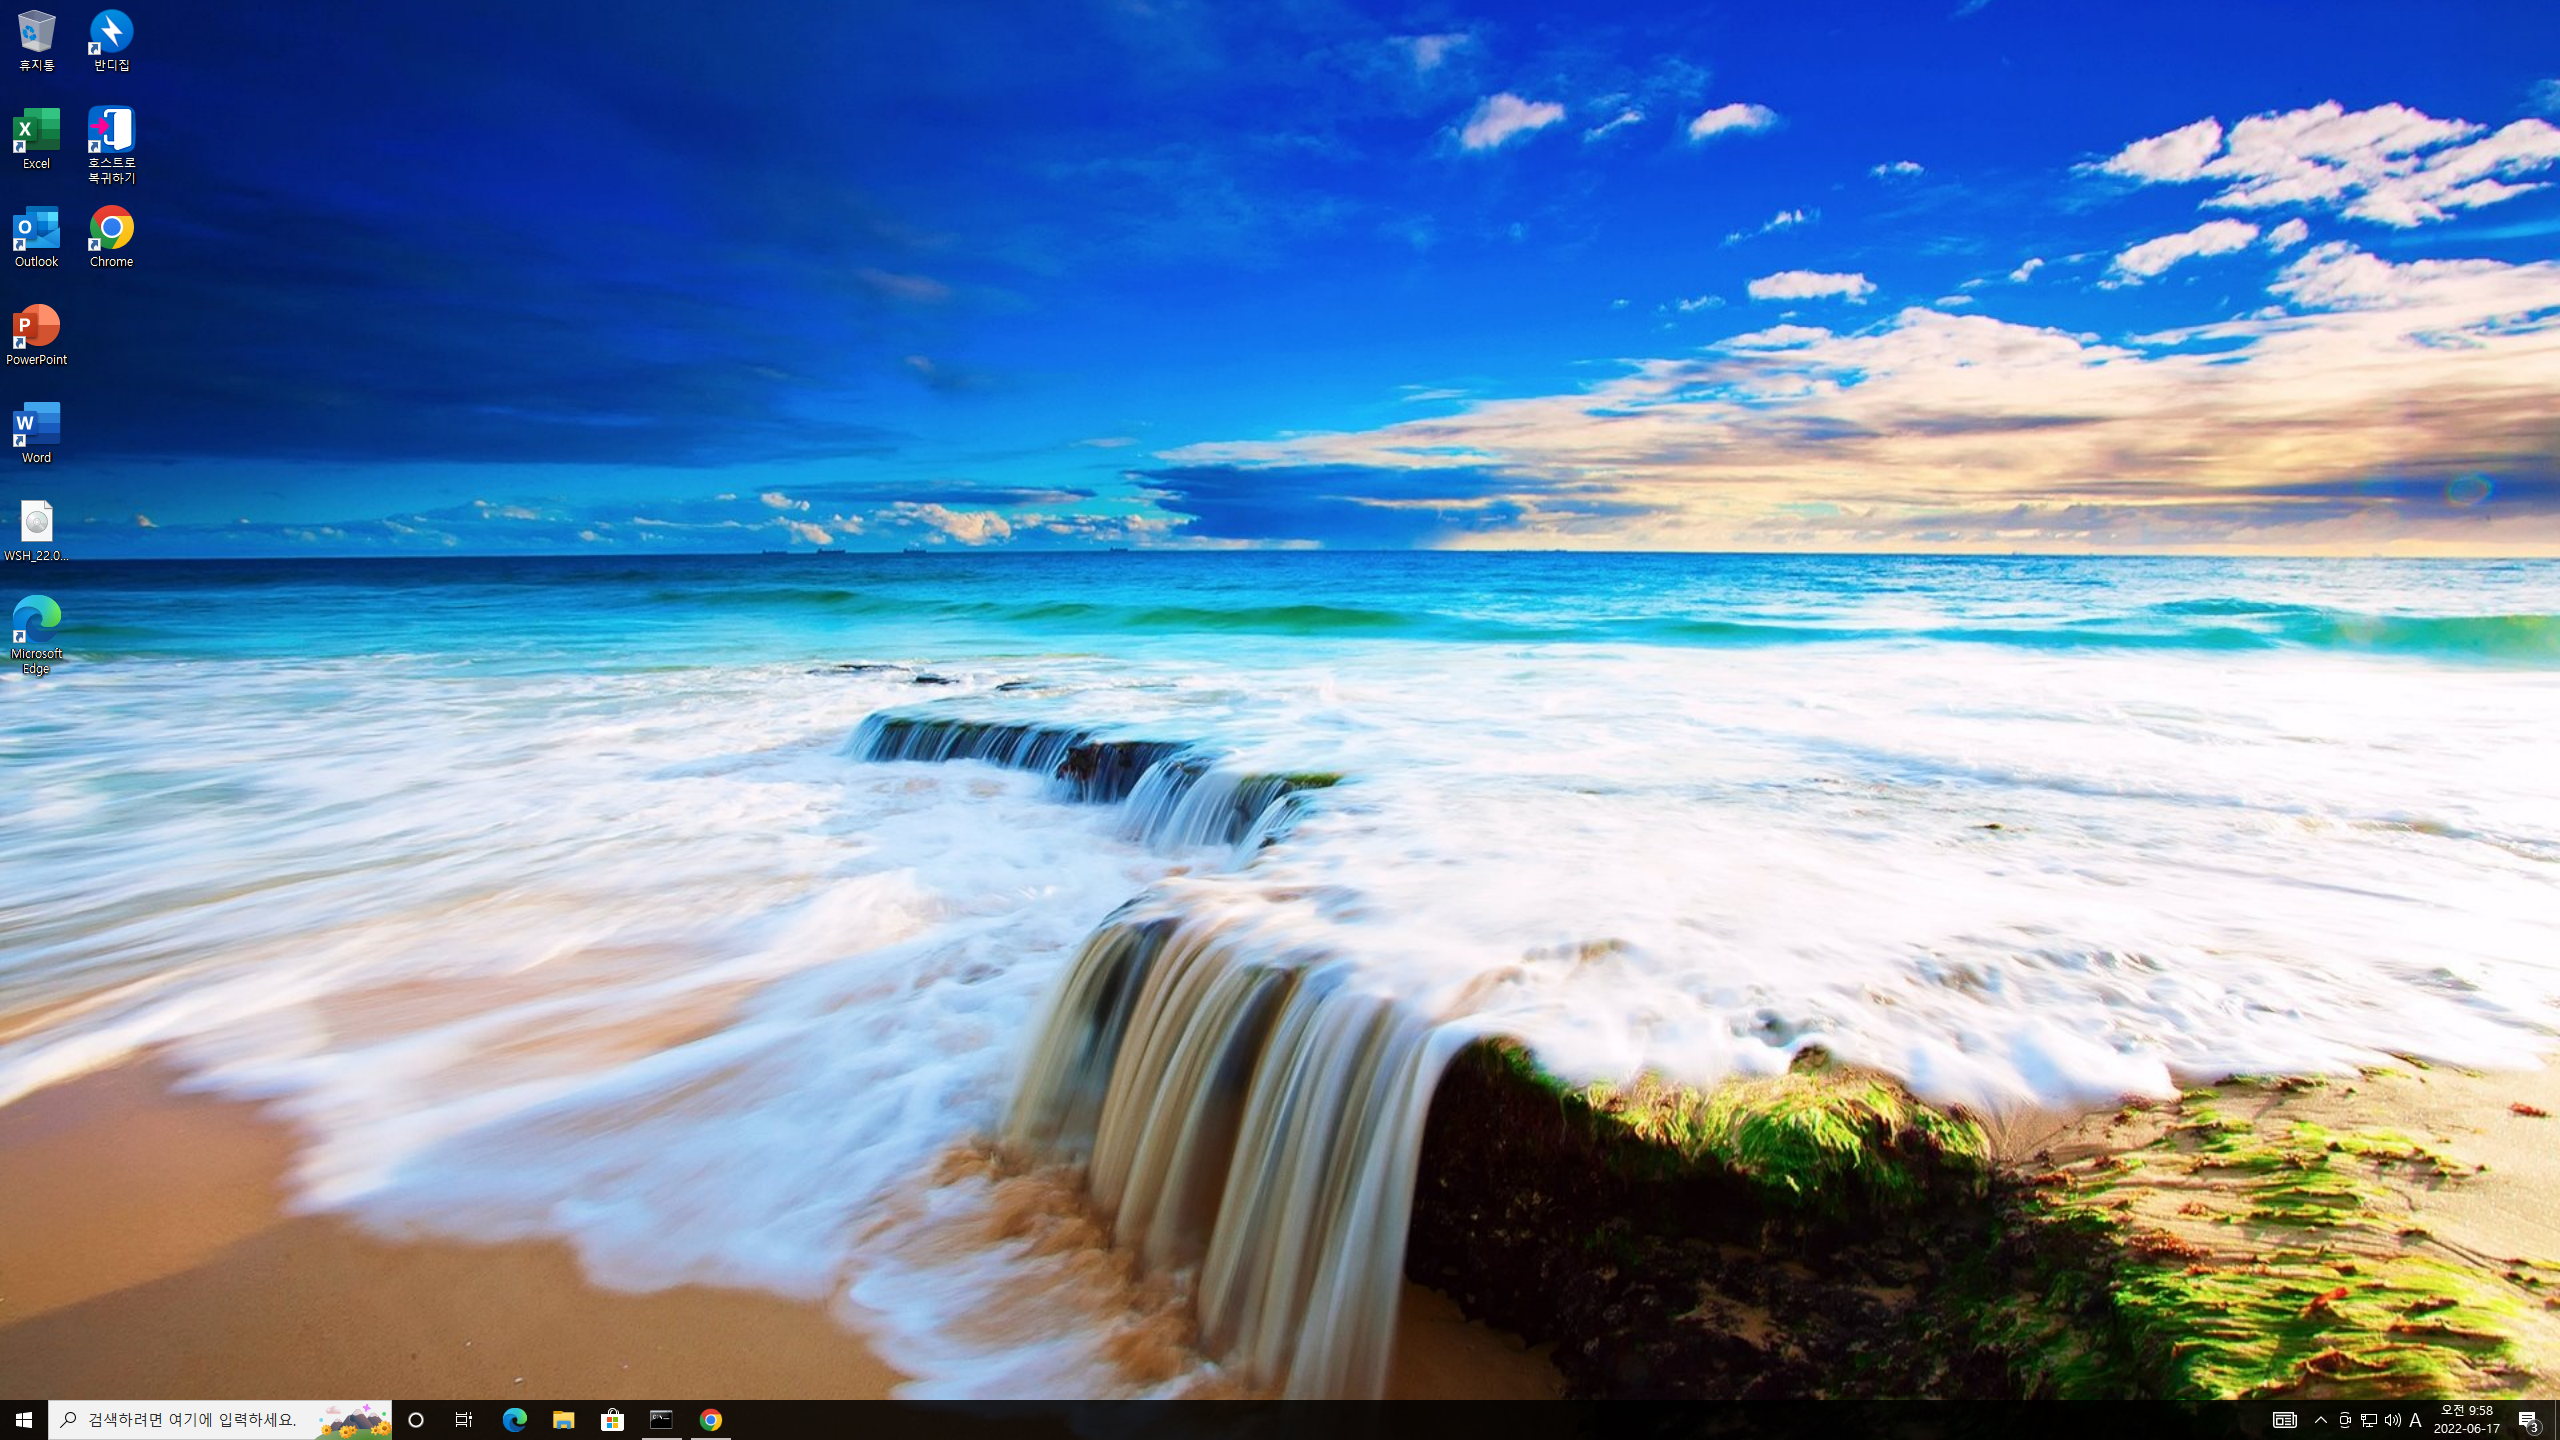Screen dimensions: 2560x1440
Task: Open News and Interests tray icon
Action: pyautogui.click(x=2284, y=1420)
